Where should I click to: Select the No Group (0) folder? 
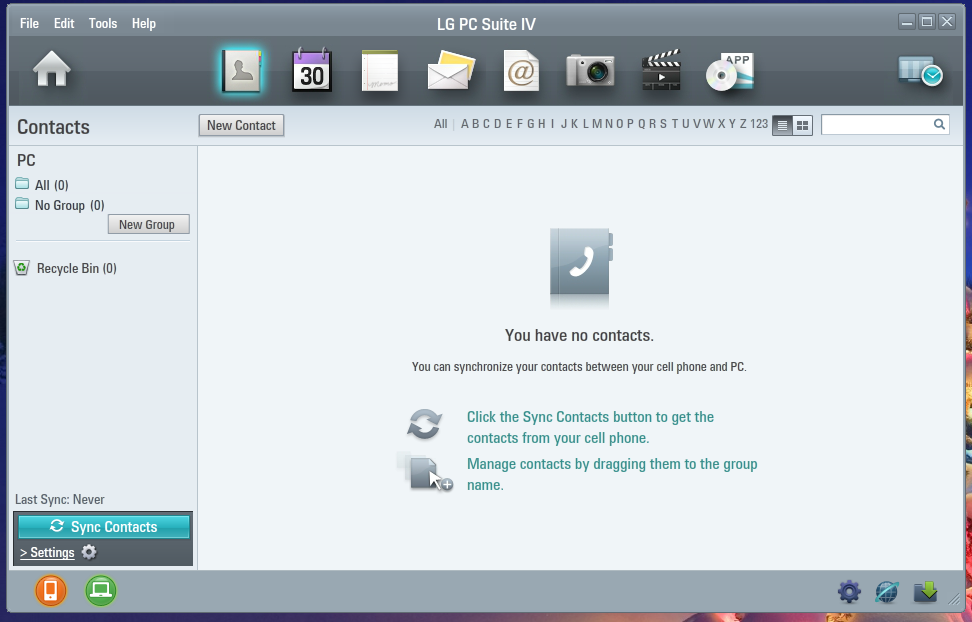[x=60, y=205]
